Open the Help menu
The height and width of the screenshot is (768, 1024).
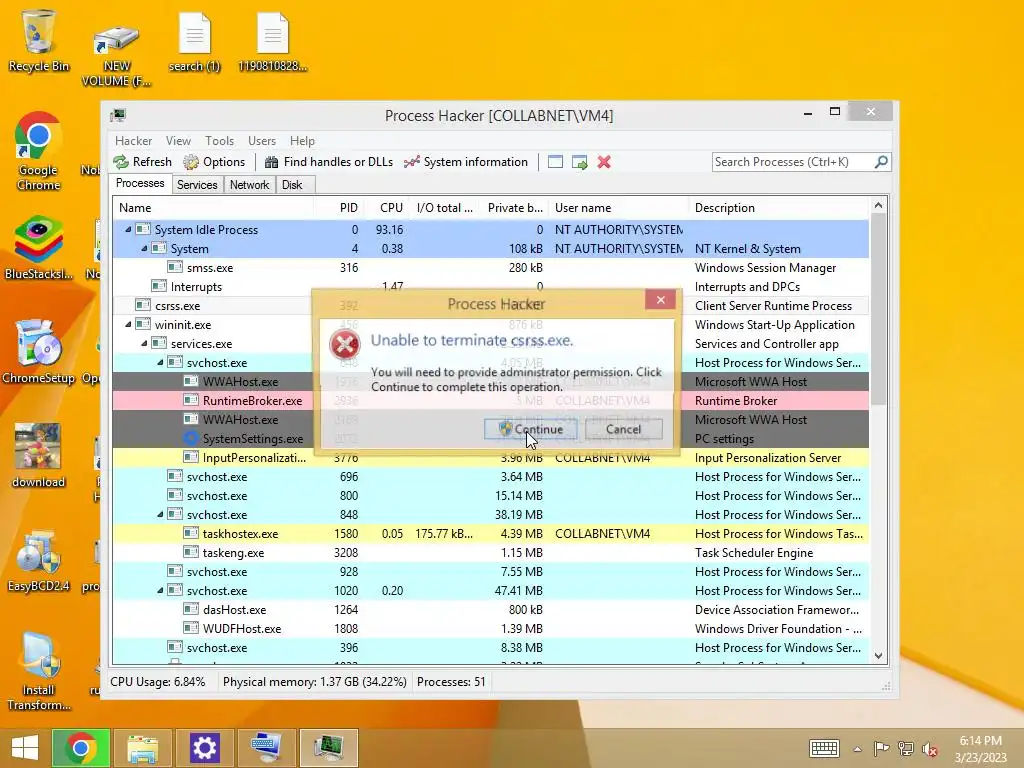click(302, 141)
